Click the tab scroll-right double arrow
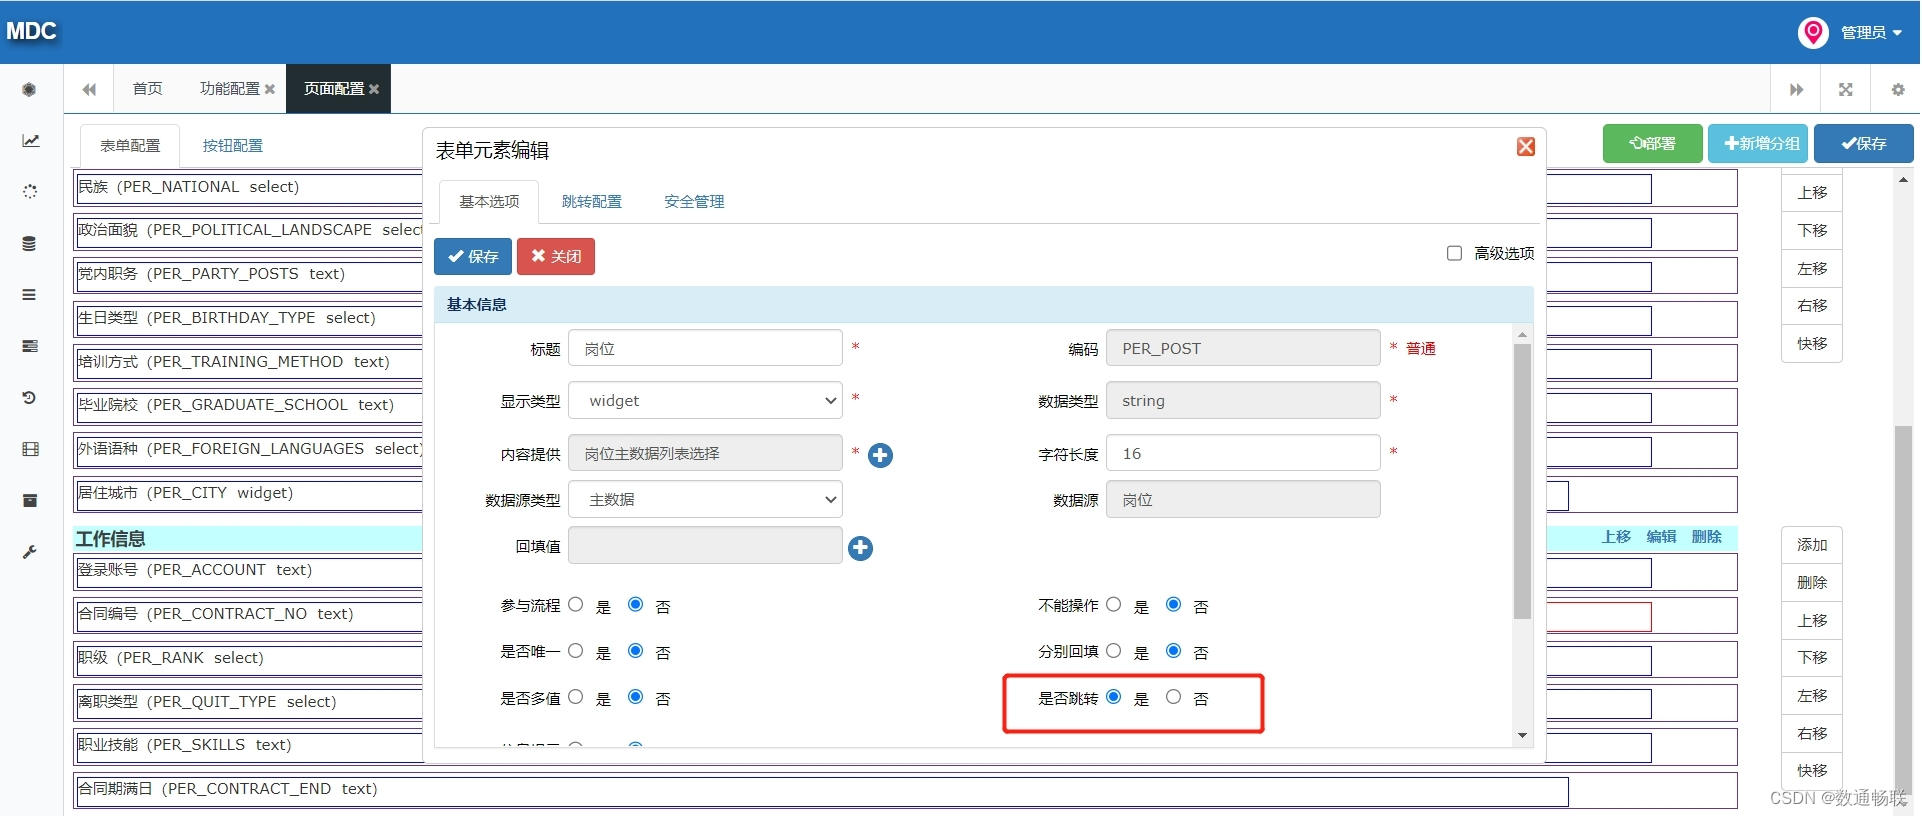Image resolution: width=1922 pixels, height=816 pixels. click(x=1796, y=89)
